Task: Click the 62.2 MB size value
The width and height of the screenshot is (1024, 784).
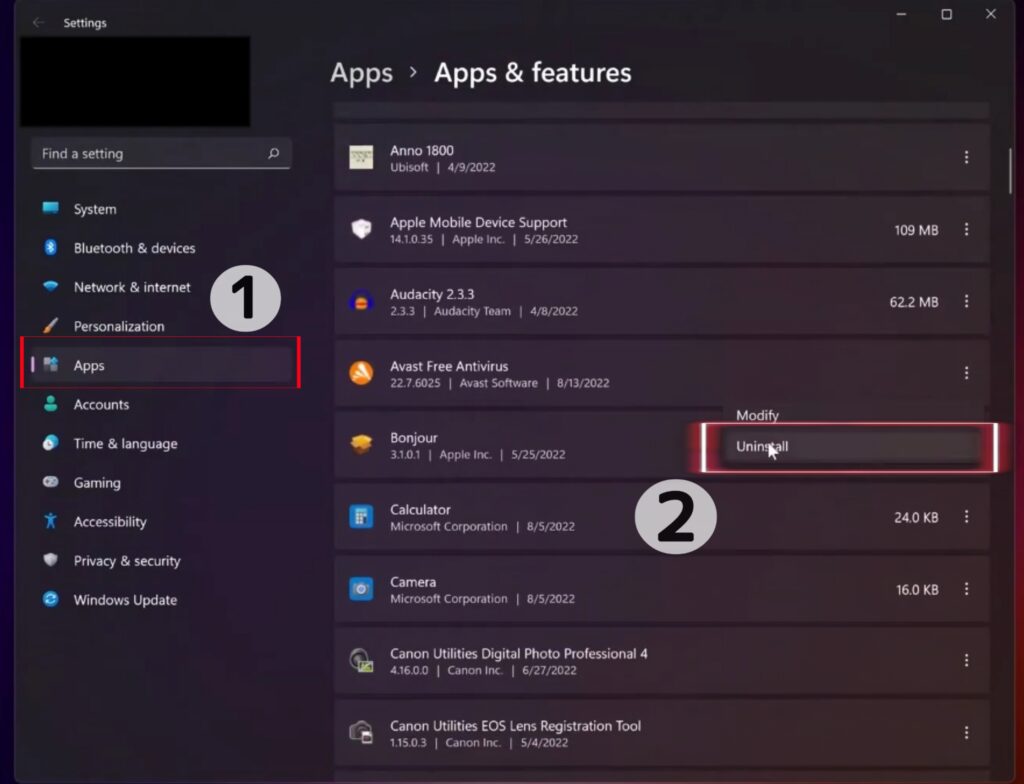Action: click(x=914, y=302)
